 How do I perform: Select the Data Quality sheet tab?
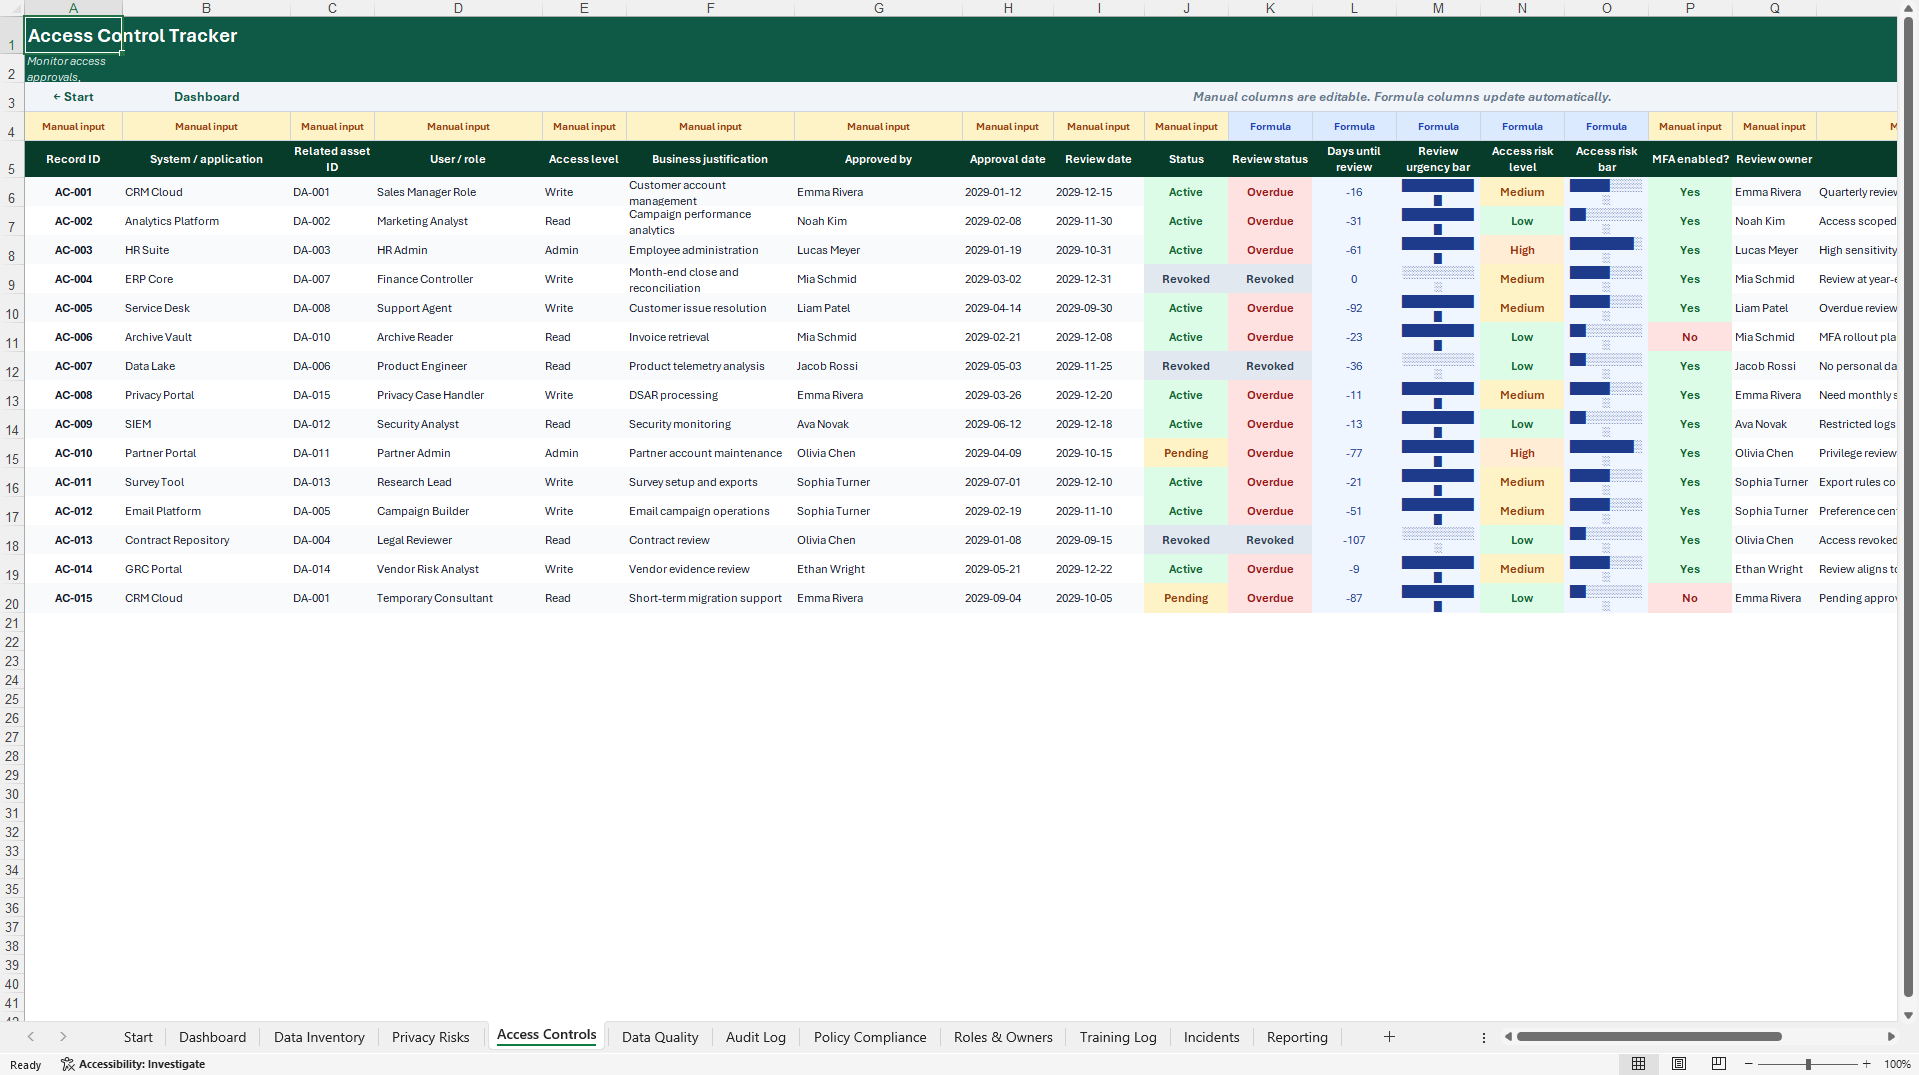(660, 1037)
